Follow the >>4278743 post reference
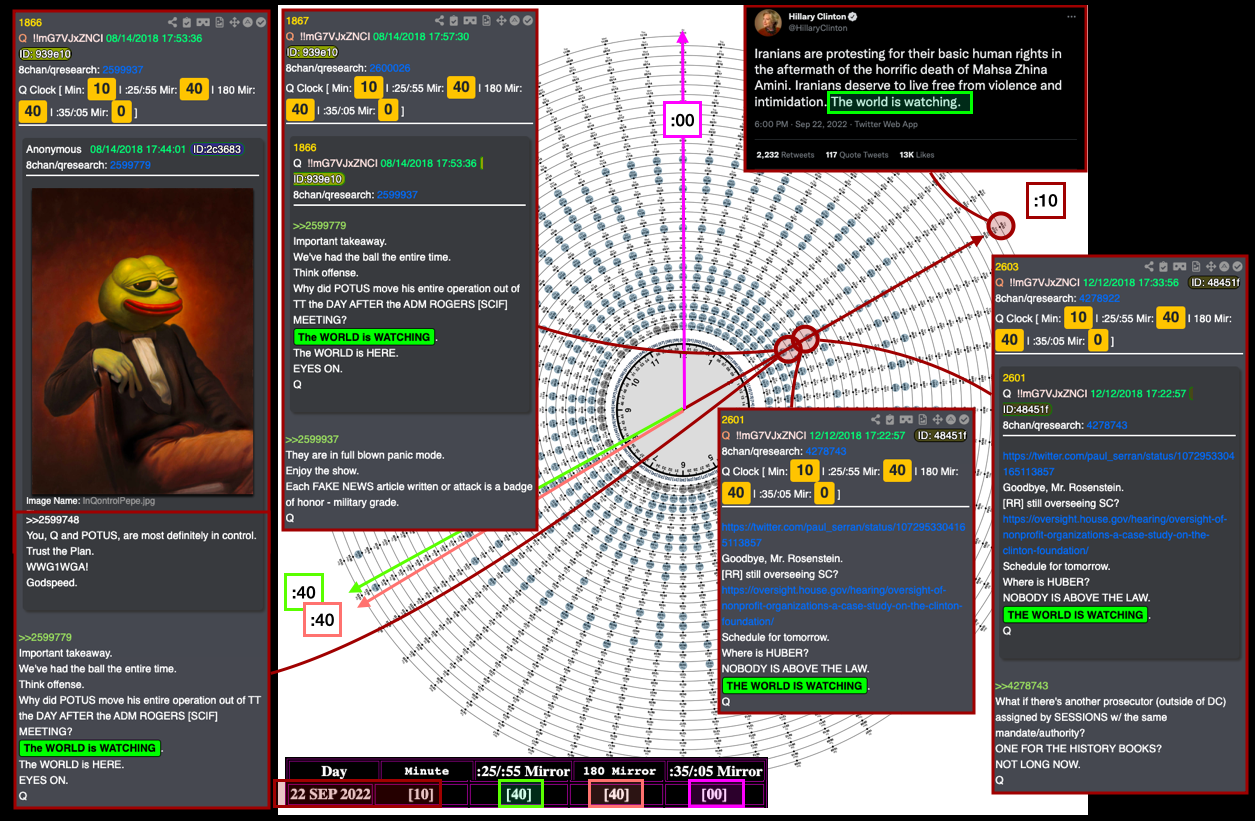Viewport: 1255px width, 821px height. [x=1022, y=686]
